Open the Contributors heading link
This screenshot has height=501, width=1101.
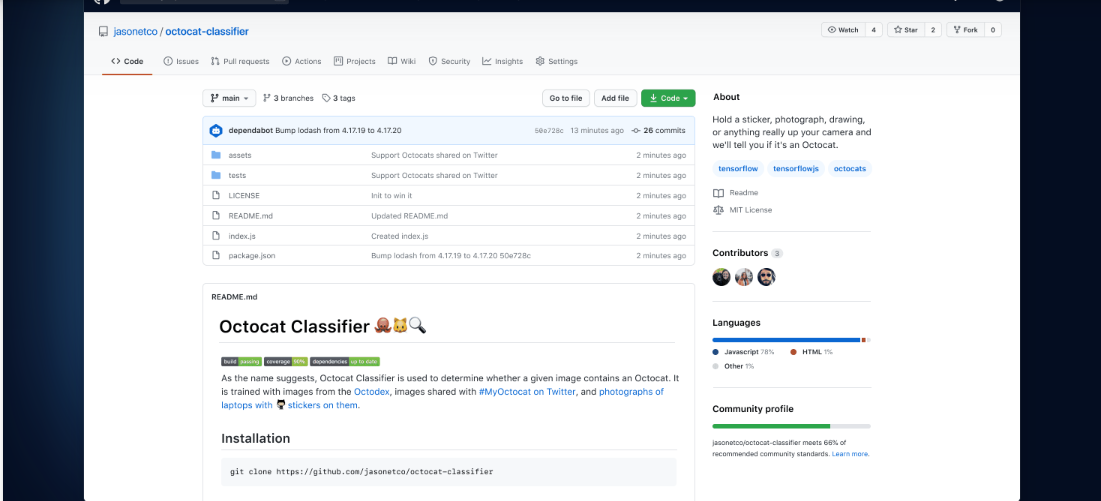click(740, 253)
